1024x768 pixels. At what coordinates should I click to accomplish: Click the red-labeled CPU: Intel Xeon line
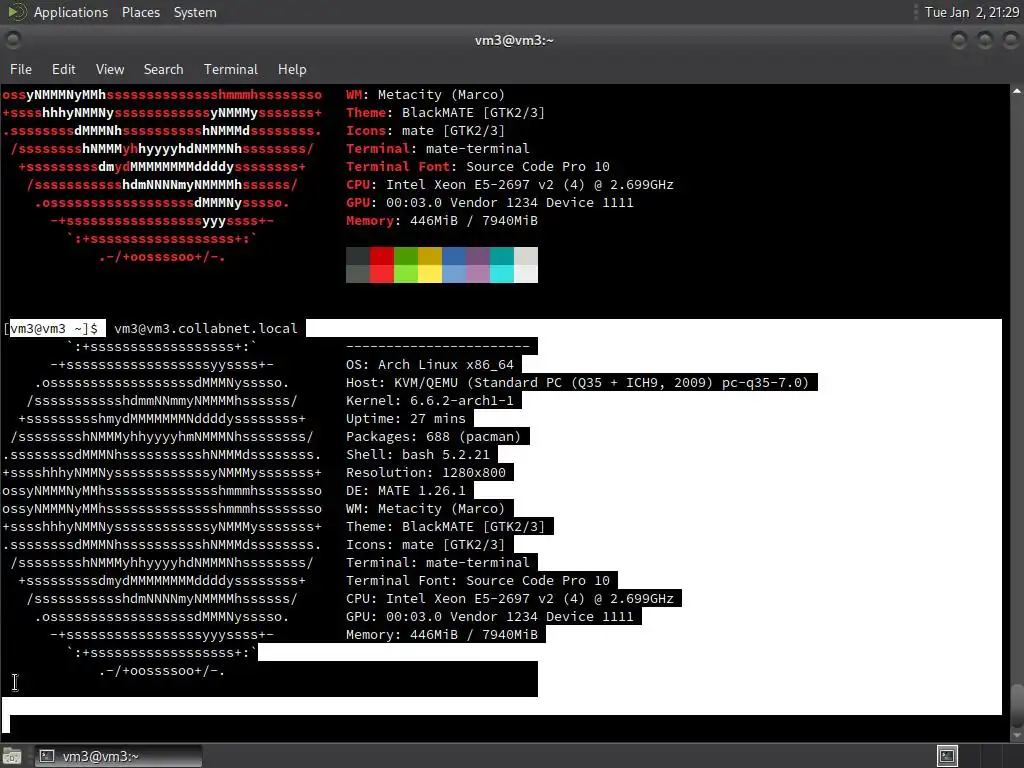(x=509, y=185)
